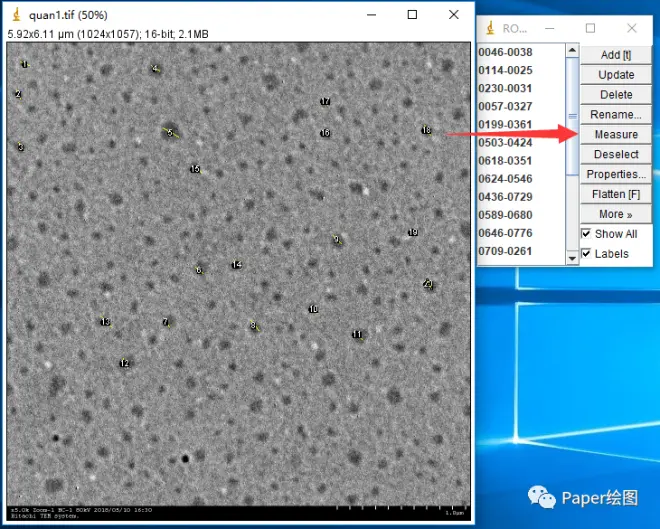Click ROI label 3 on the image

21,147
